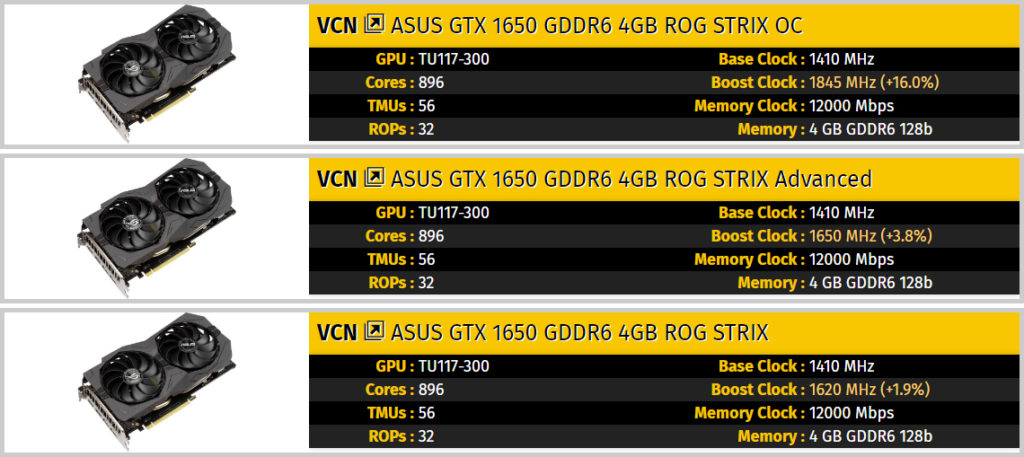1024x457 pixels.
Task: Click the bottom ROG STRIX card image
Action: tap(158, 379)
